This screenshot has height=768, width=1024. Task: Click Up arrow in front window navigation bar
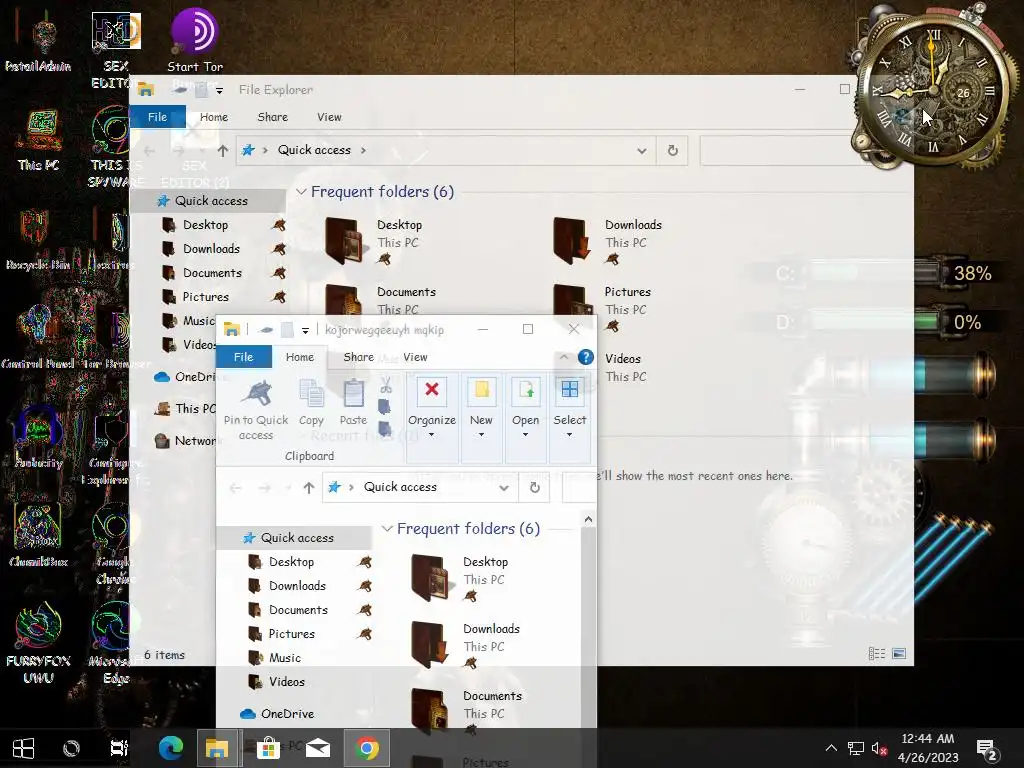tap(309, 487)
